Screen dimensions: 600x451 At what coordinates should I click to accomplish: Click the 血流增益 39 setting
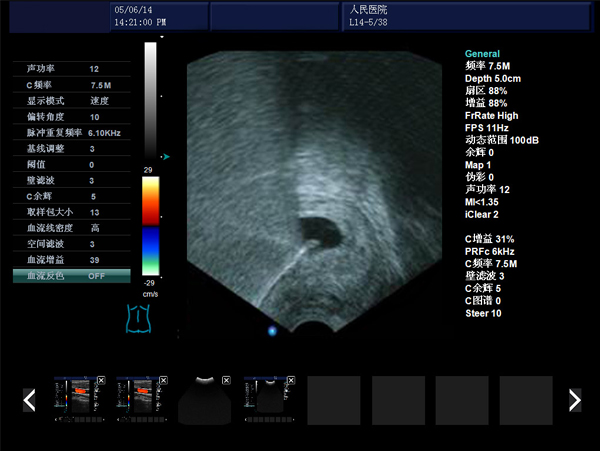pyautogui.click(x=71, y=259)
